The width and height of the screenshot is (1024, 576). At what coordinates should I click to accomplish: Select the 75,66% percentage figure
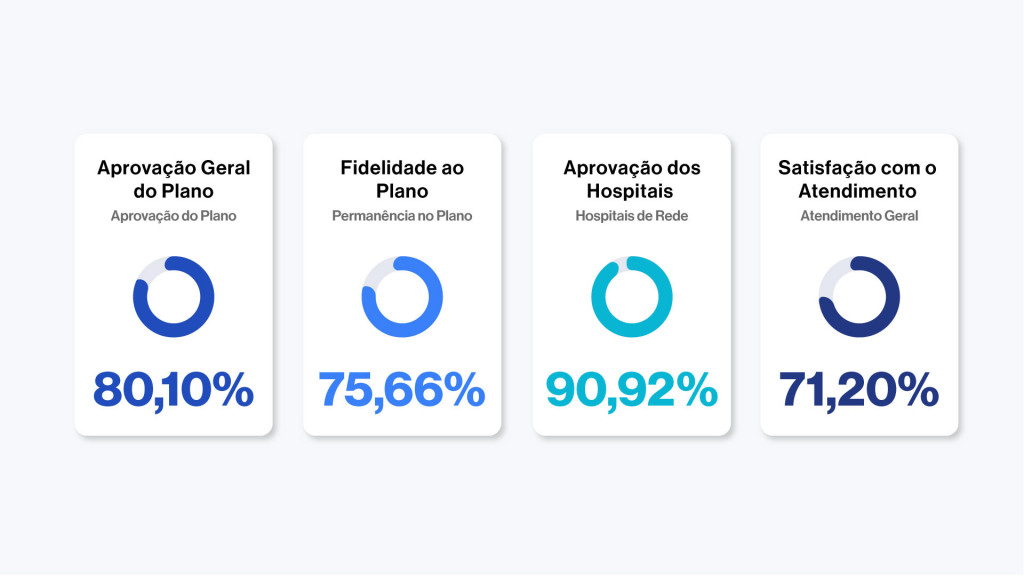pyautogui.click(x=402, y=389)
